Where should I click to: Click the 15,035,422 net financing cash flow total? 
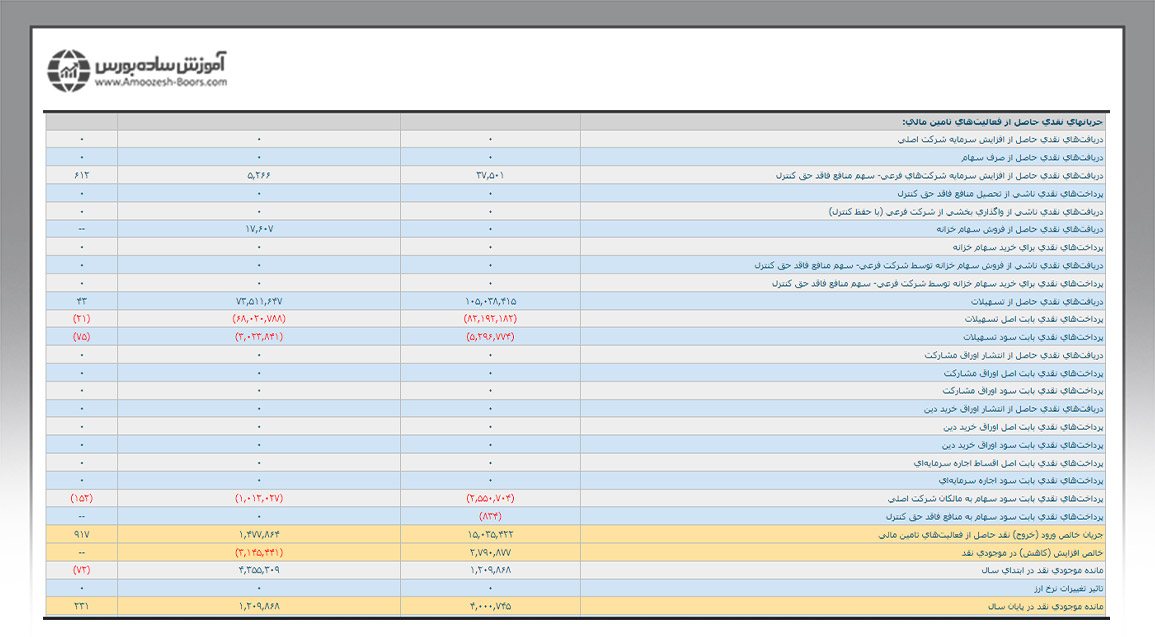click(x=490, y=534)
